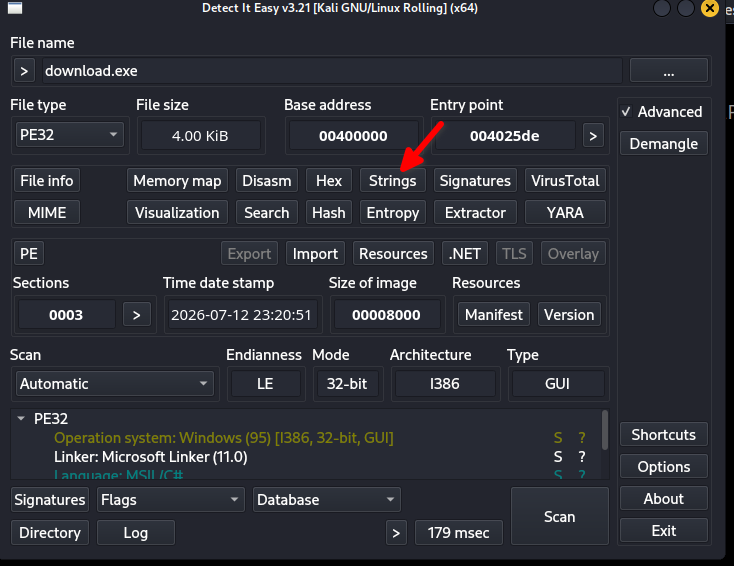The height and width of the screenshot is (566, 734).
Task: Click the Time date stamp field
Action: [242, 315]
